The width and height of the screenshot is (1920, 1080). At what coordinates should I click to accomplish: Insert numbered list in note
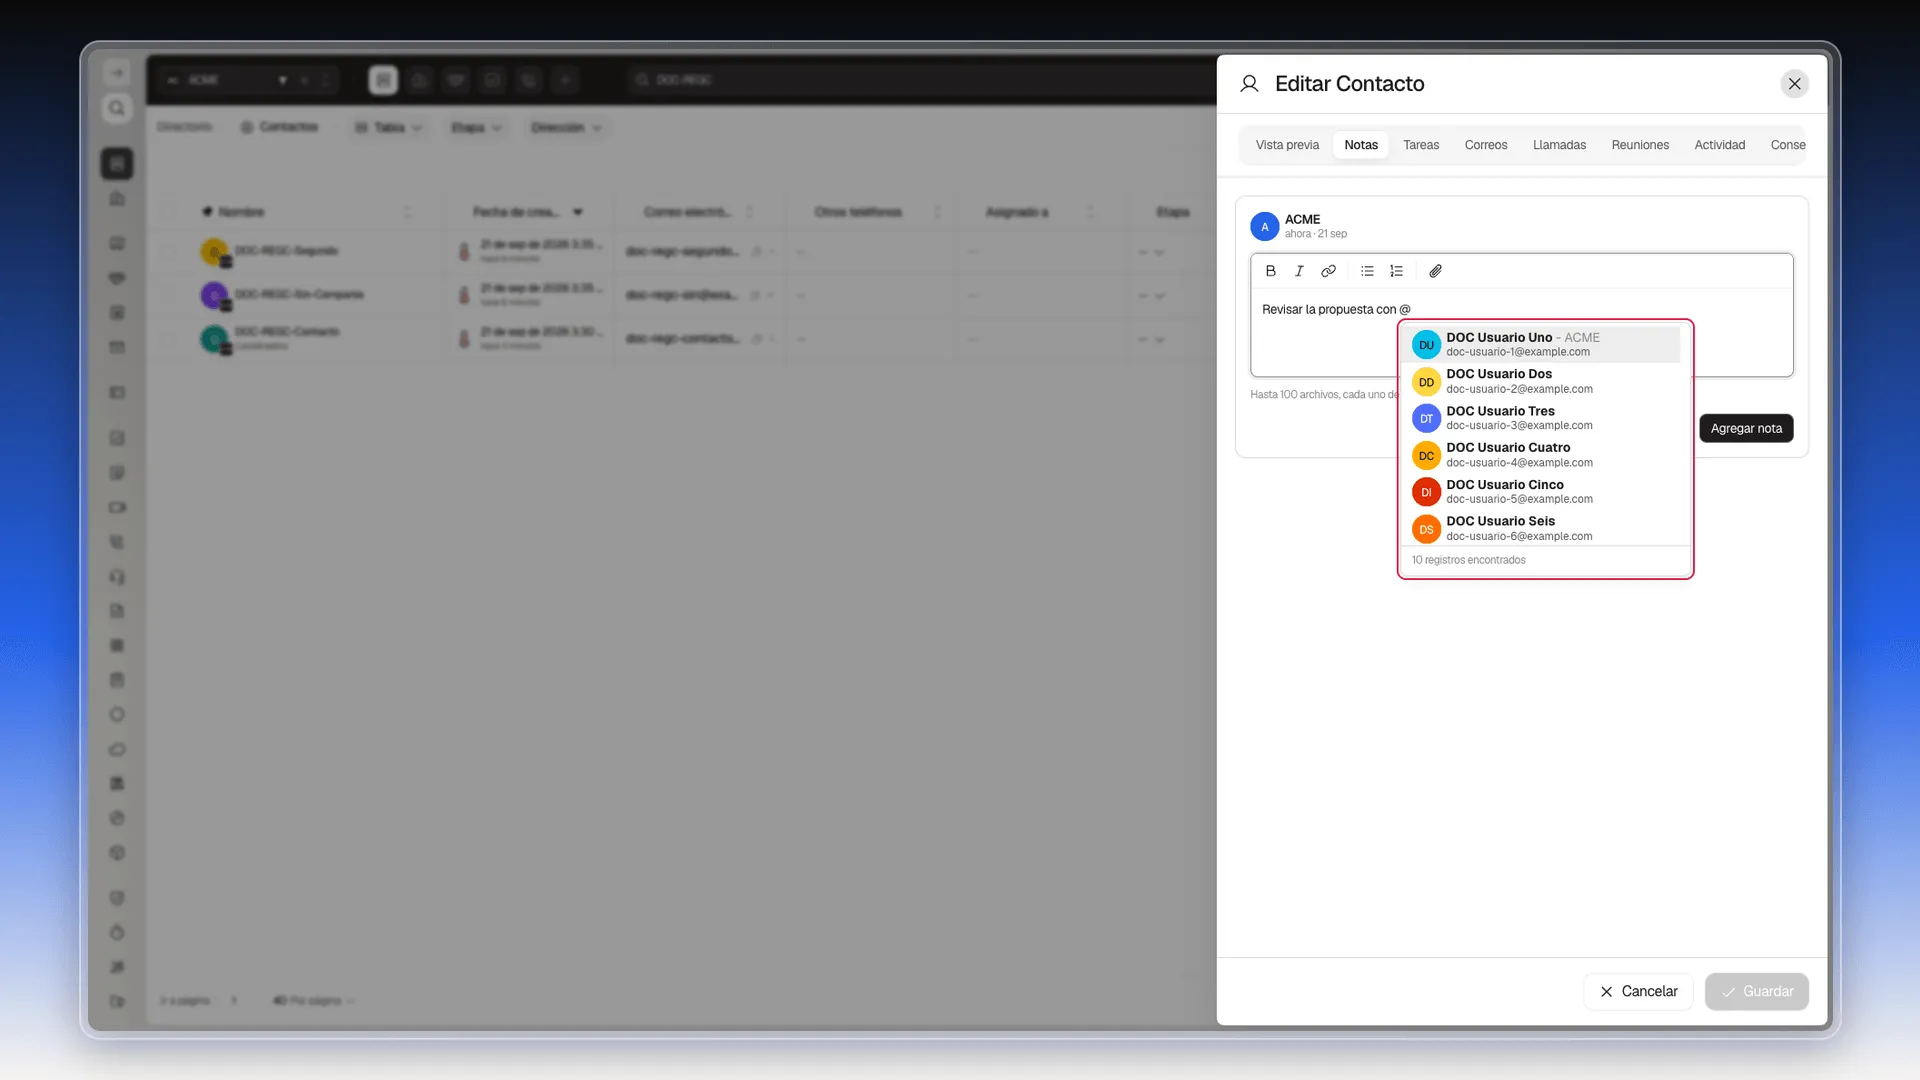[x=1396, y=271]
